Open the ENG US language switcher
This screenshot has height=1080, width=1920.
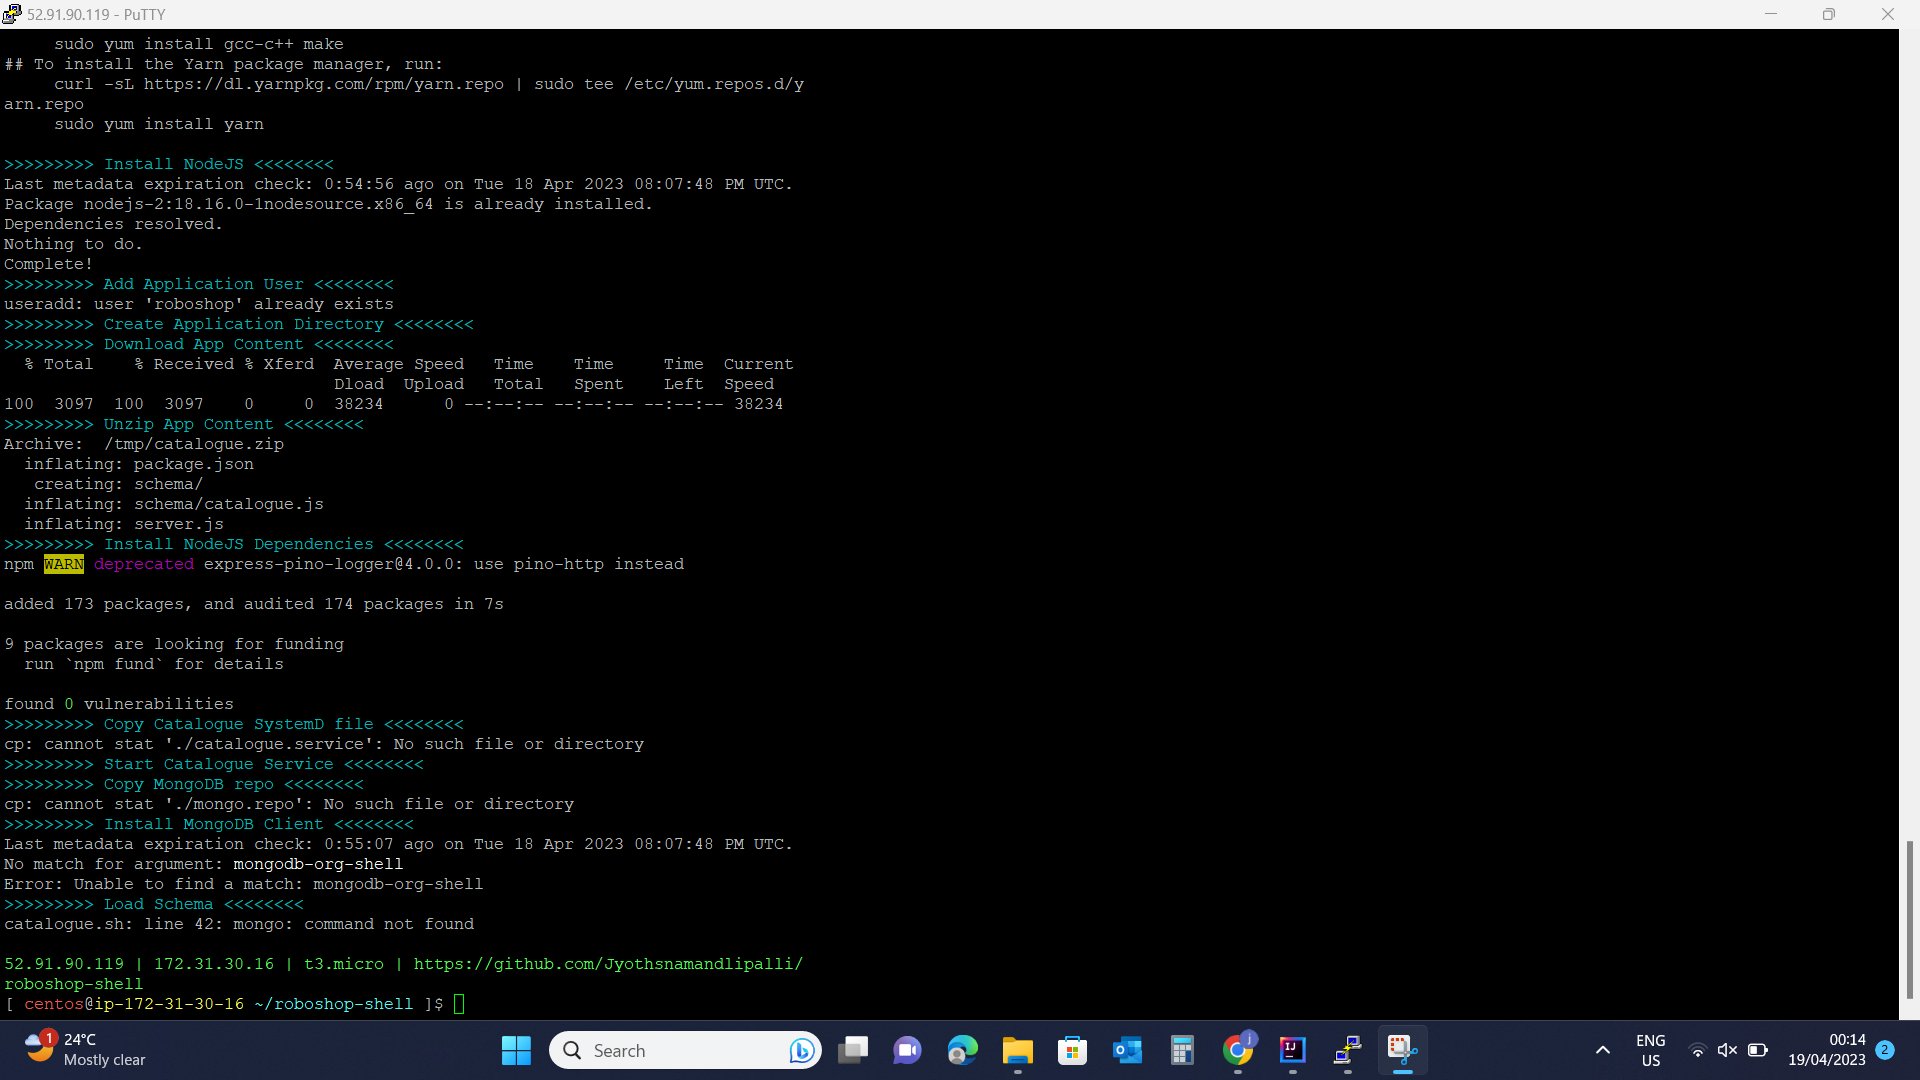coord(1651,1050)
